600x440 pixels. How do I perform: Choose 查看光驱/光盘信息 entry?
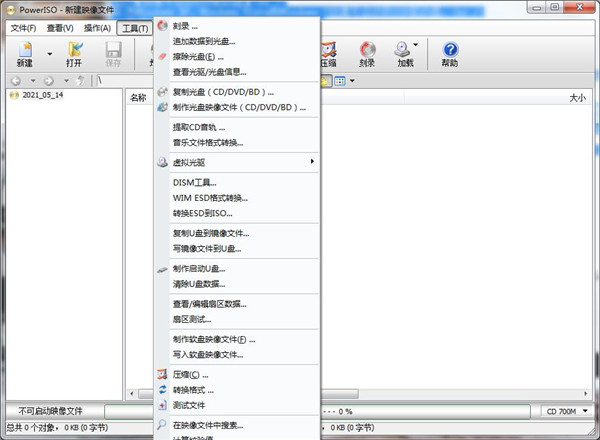pyautogui.click(x=237, y=72)
